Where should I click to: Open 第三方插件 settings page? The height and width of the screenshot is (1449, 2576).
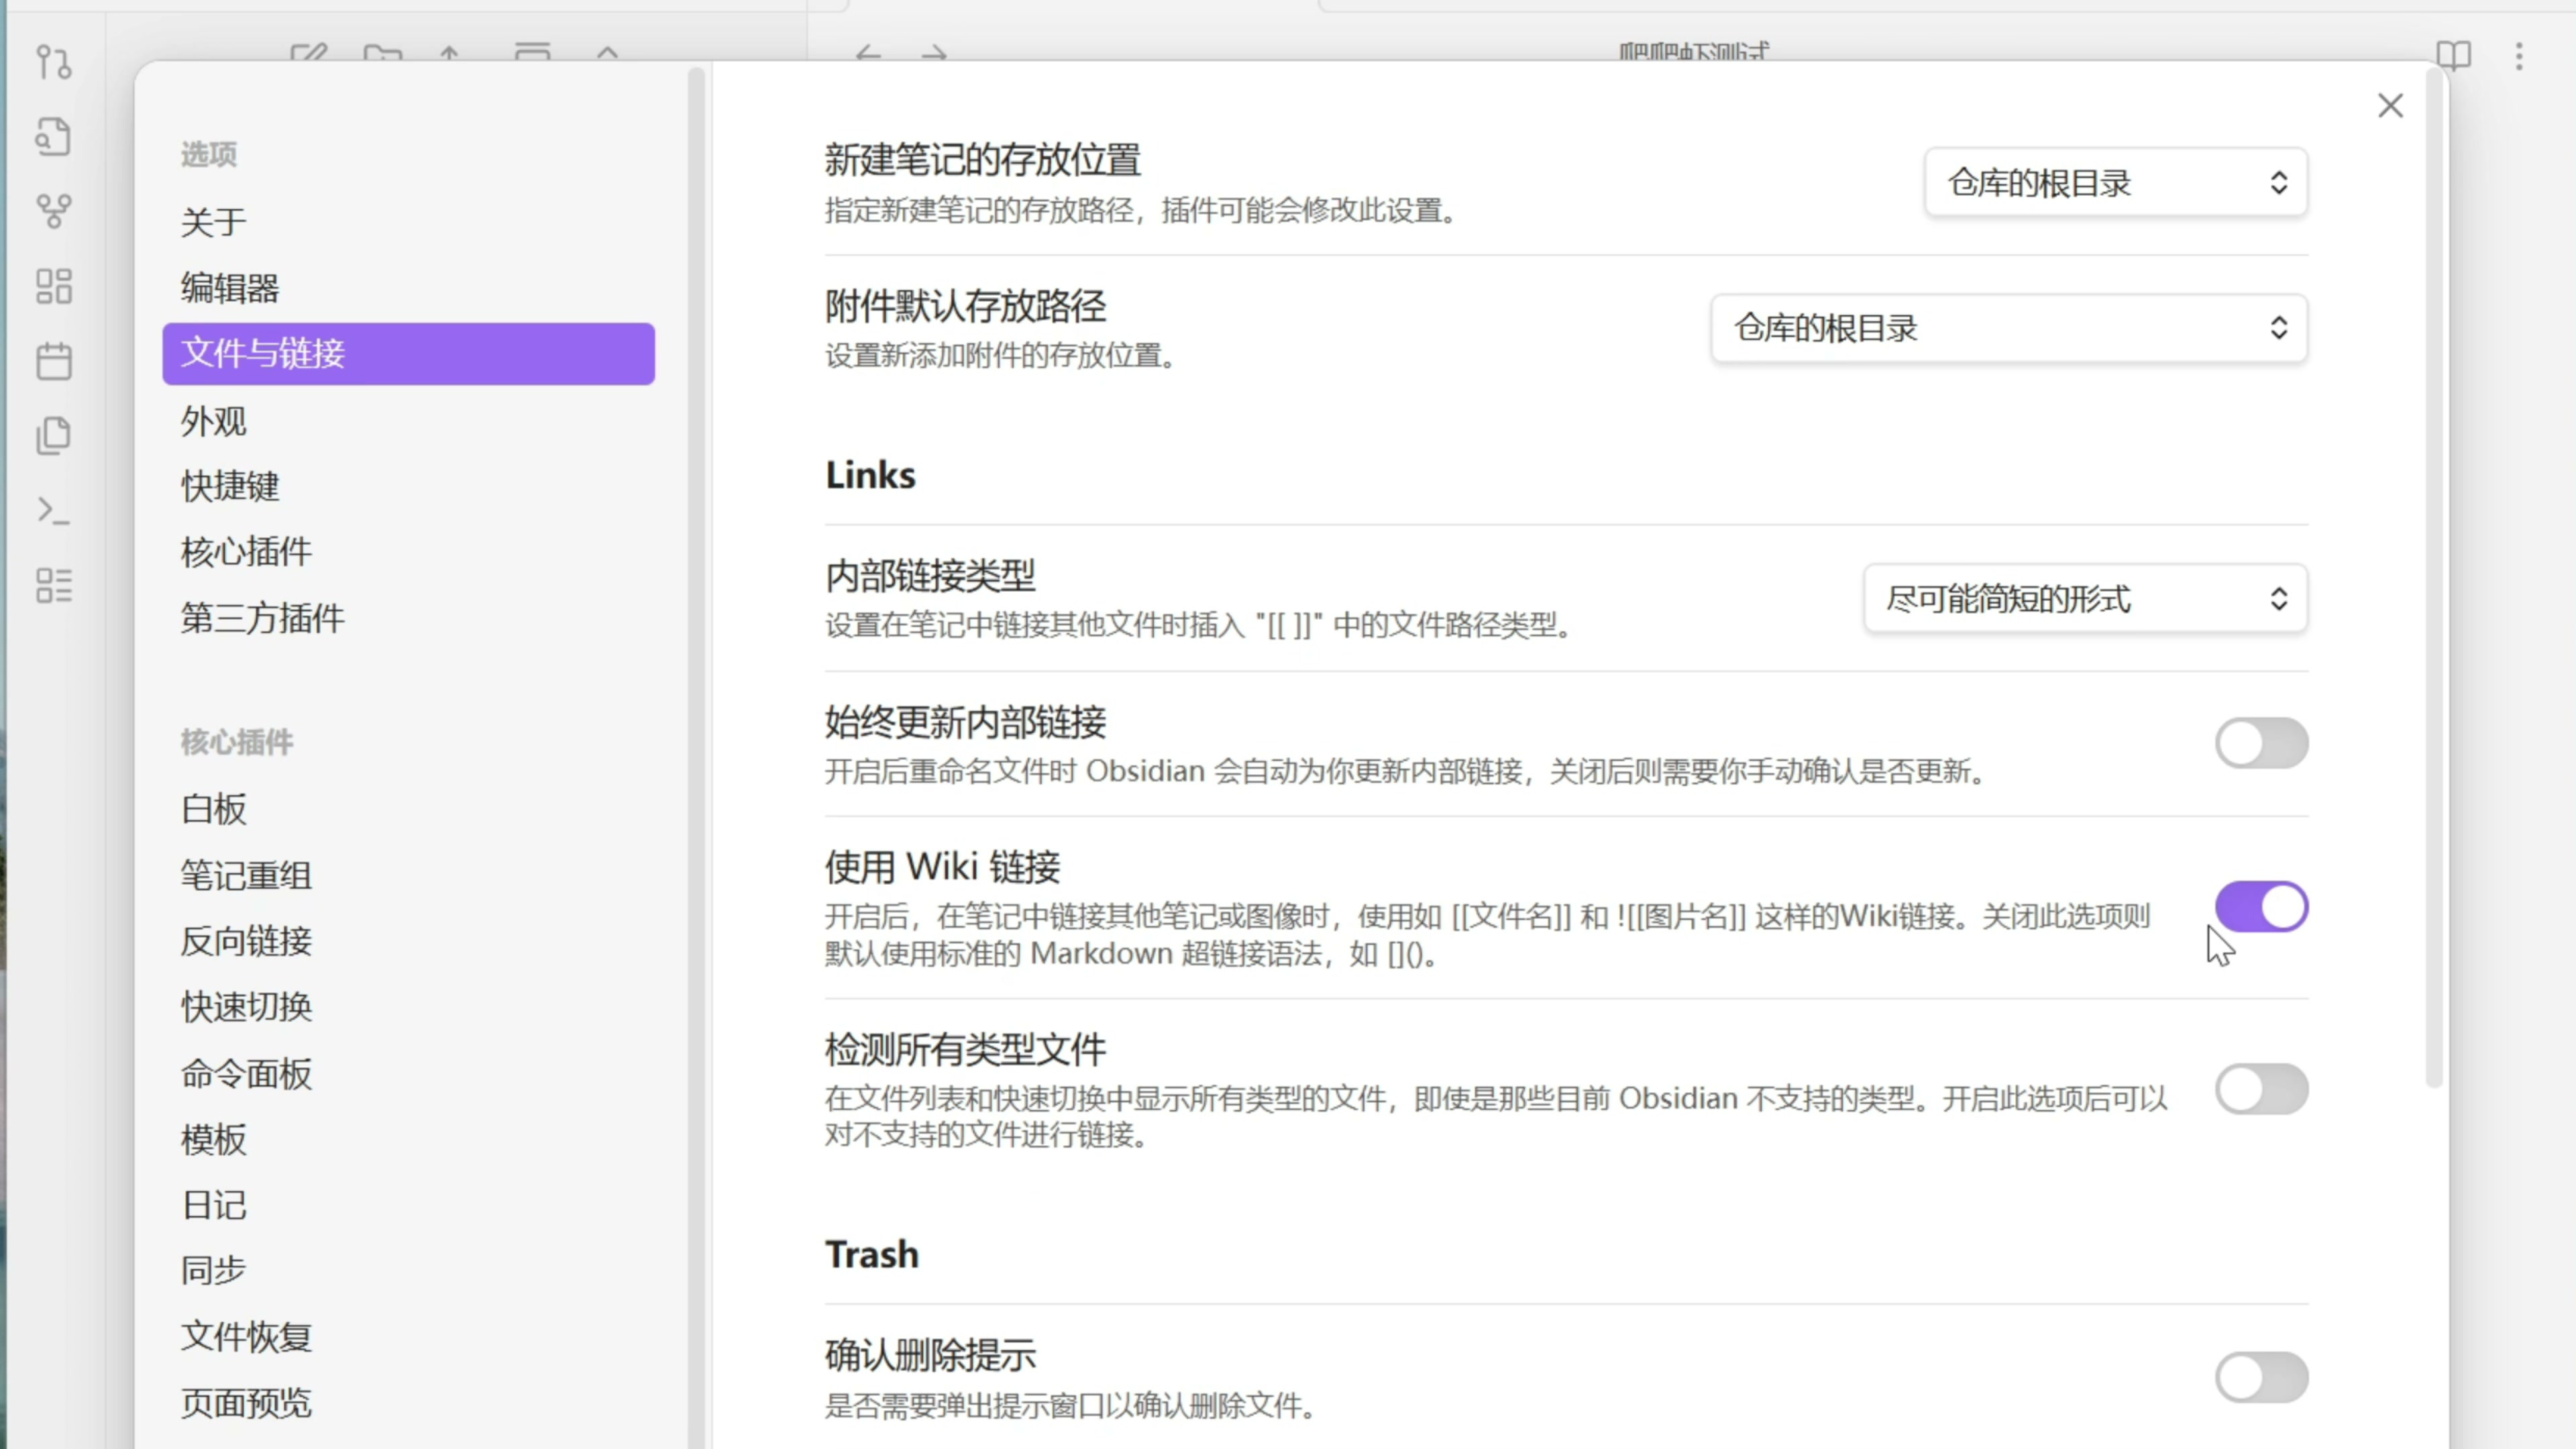coord(262,618)
